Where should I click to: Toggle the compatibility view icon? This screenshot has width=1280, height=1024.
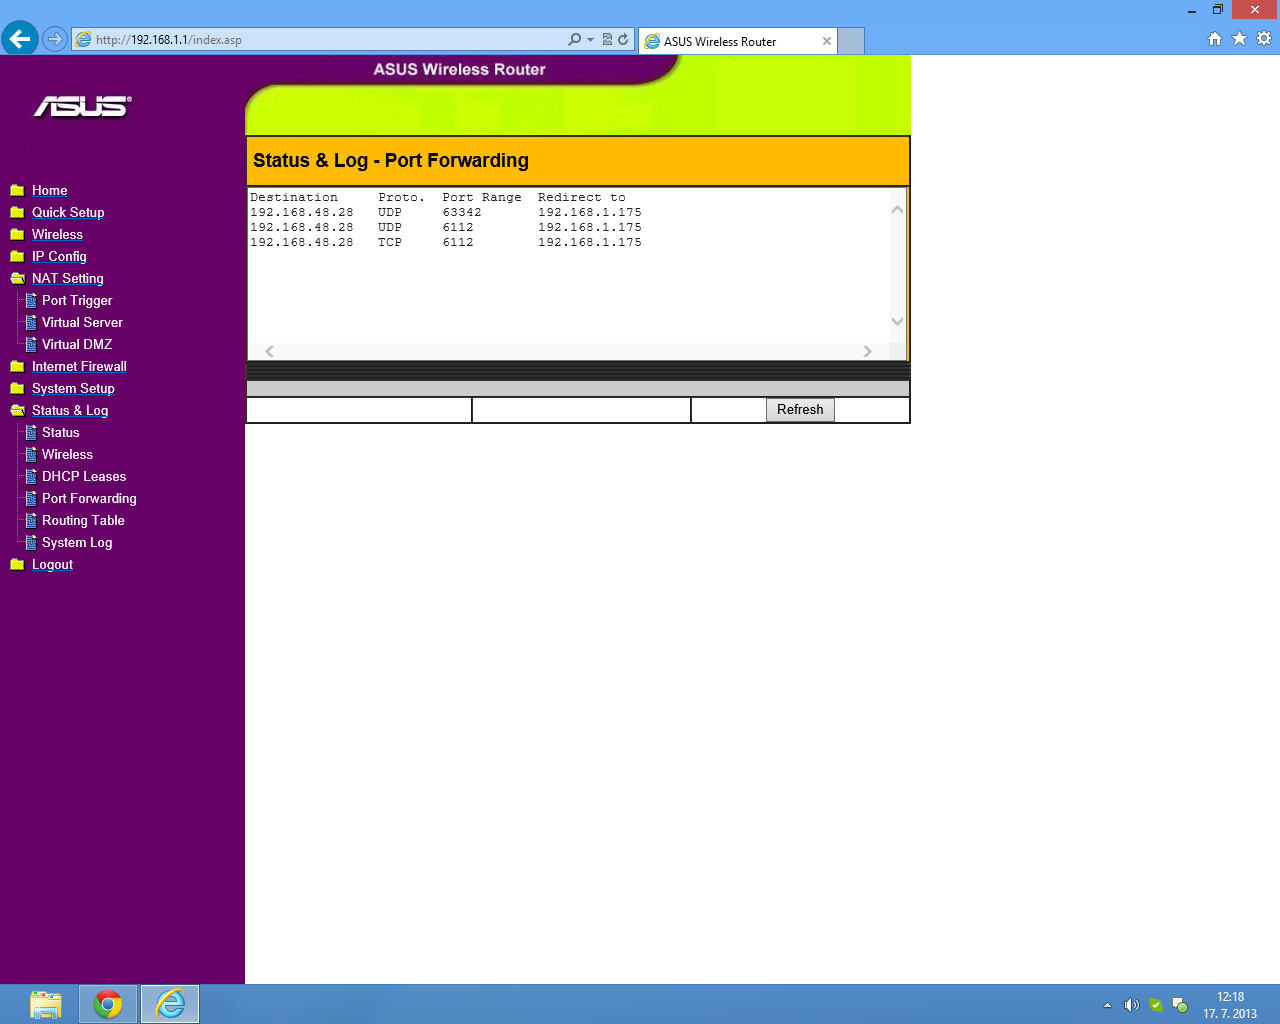pyautogui.click(x=607, y=40)
